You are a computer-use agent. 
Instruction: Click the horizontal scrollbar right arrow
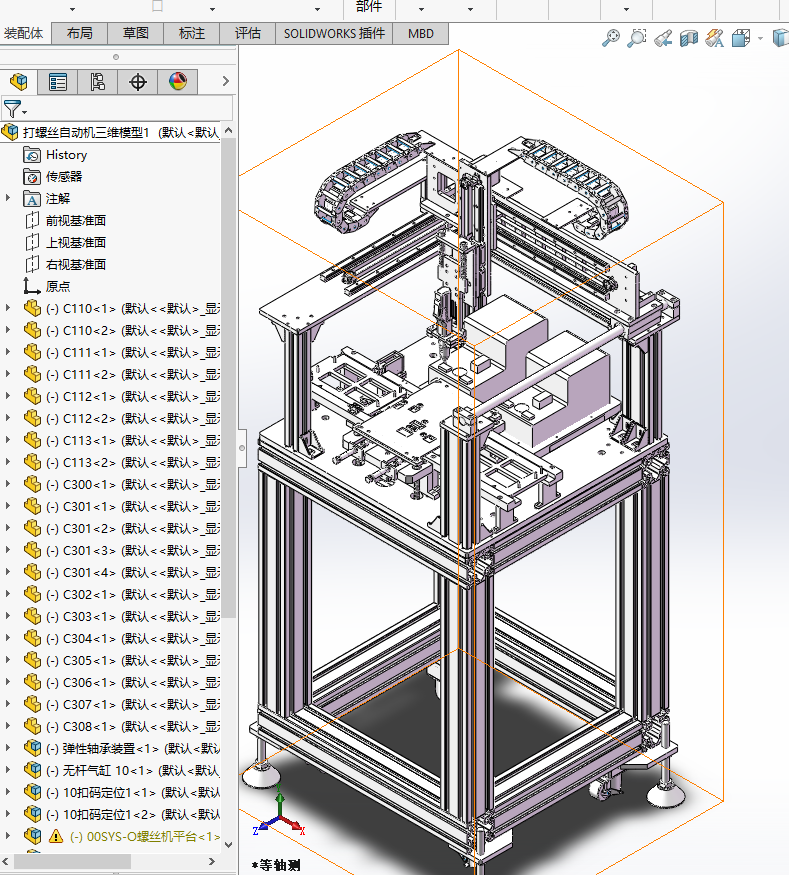pos(213,860)
